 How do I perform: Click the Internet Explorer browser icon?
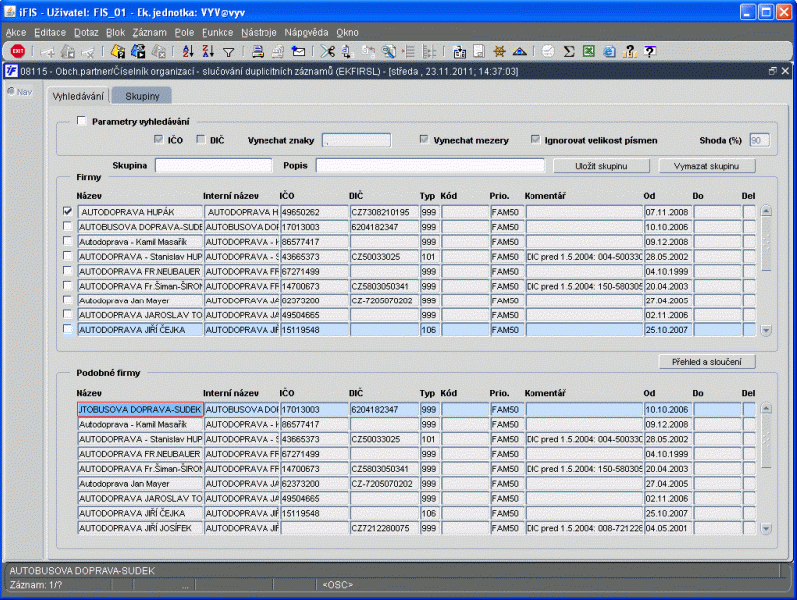pos(609,51)
